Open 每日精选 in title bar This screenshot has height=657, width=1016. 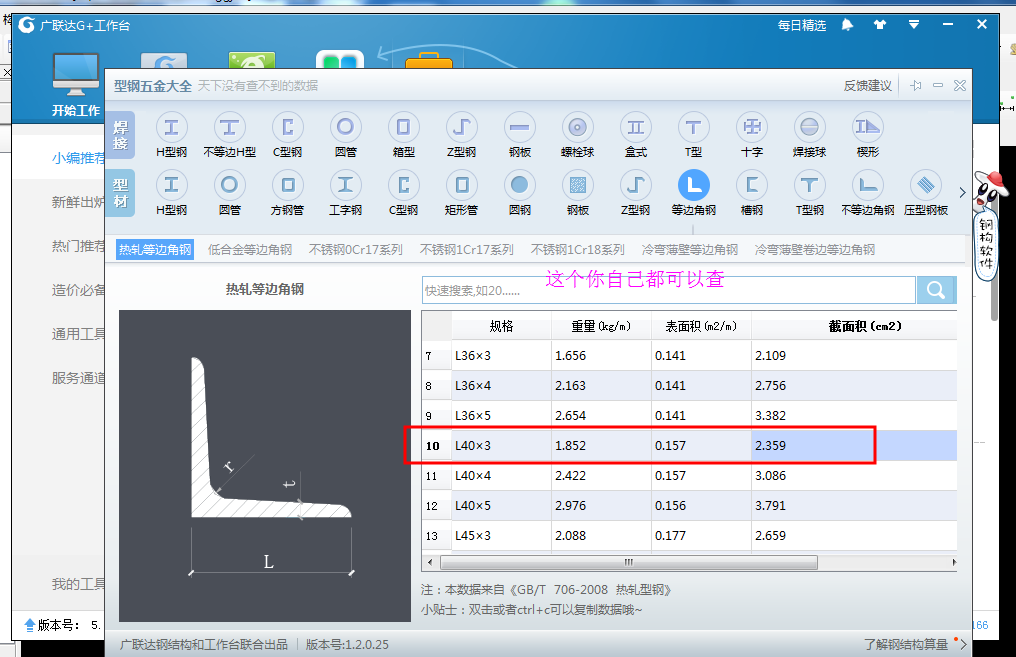tap(802, 25)
